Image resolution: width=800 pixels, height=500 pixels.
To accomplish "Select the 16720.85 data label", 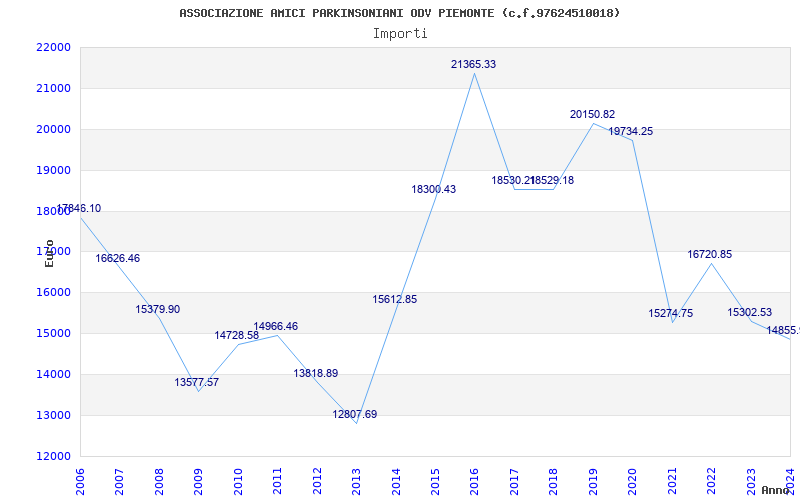I will coord(710,254).
